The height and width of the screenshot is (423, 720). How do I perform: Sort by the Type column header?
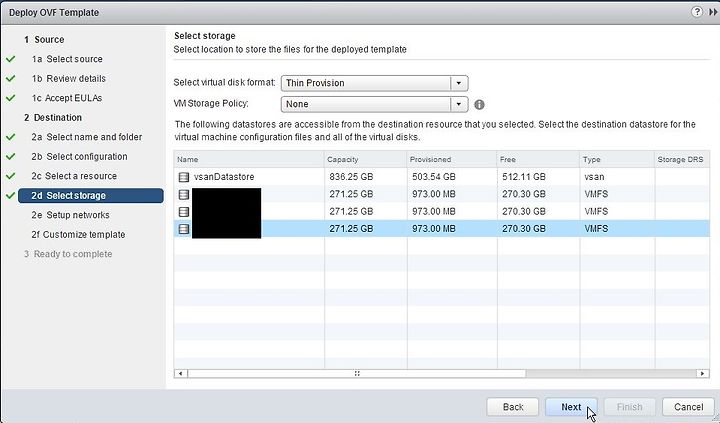pos(617,159)
